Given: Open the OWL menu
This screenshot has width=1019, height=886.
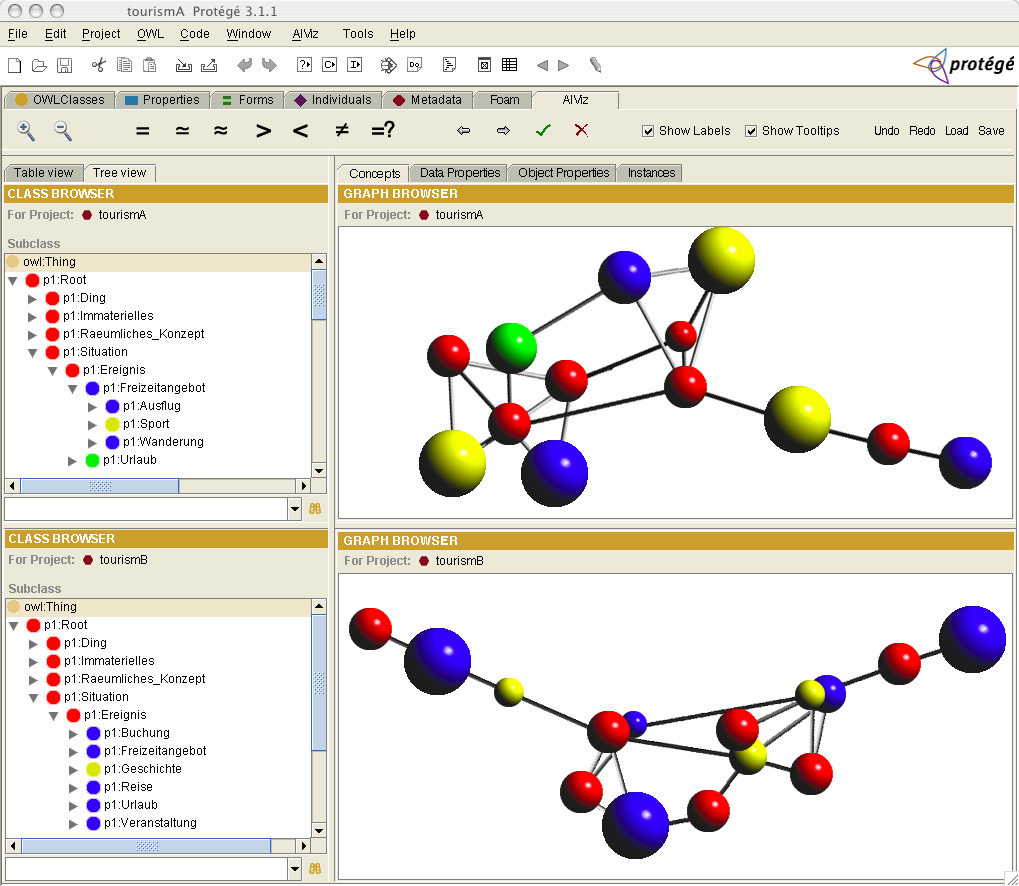Looking at the screenshot, I should pos(150,34).
